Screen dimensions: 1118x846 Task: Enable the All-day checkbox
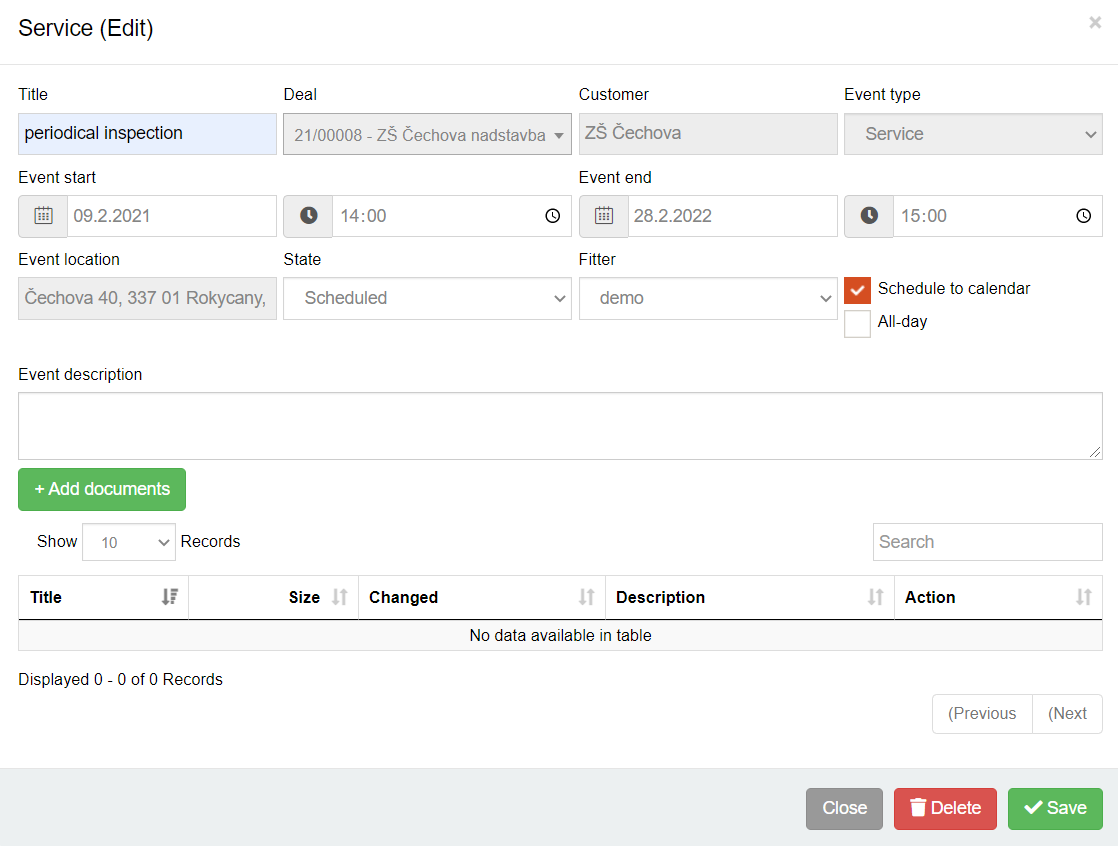(857, 324)
